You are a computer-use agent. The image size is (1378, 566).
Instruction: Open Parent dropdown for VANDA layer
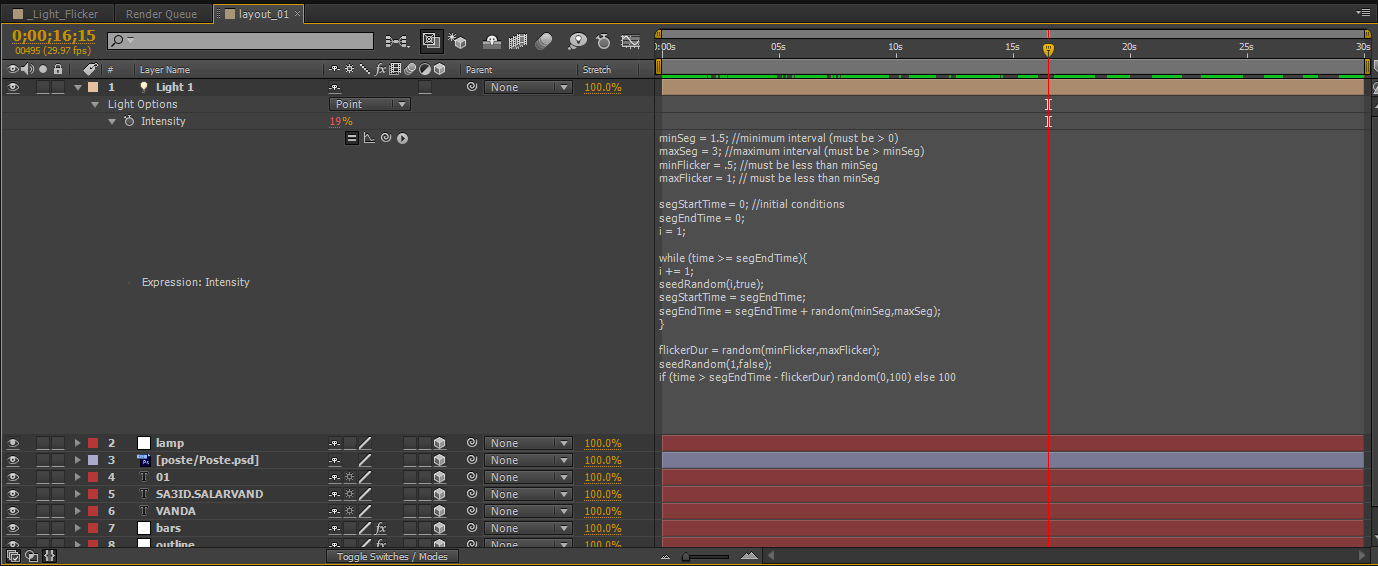pyautogui.click(x=528, y=511)
